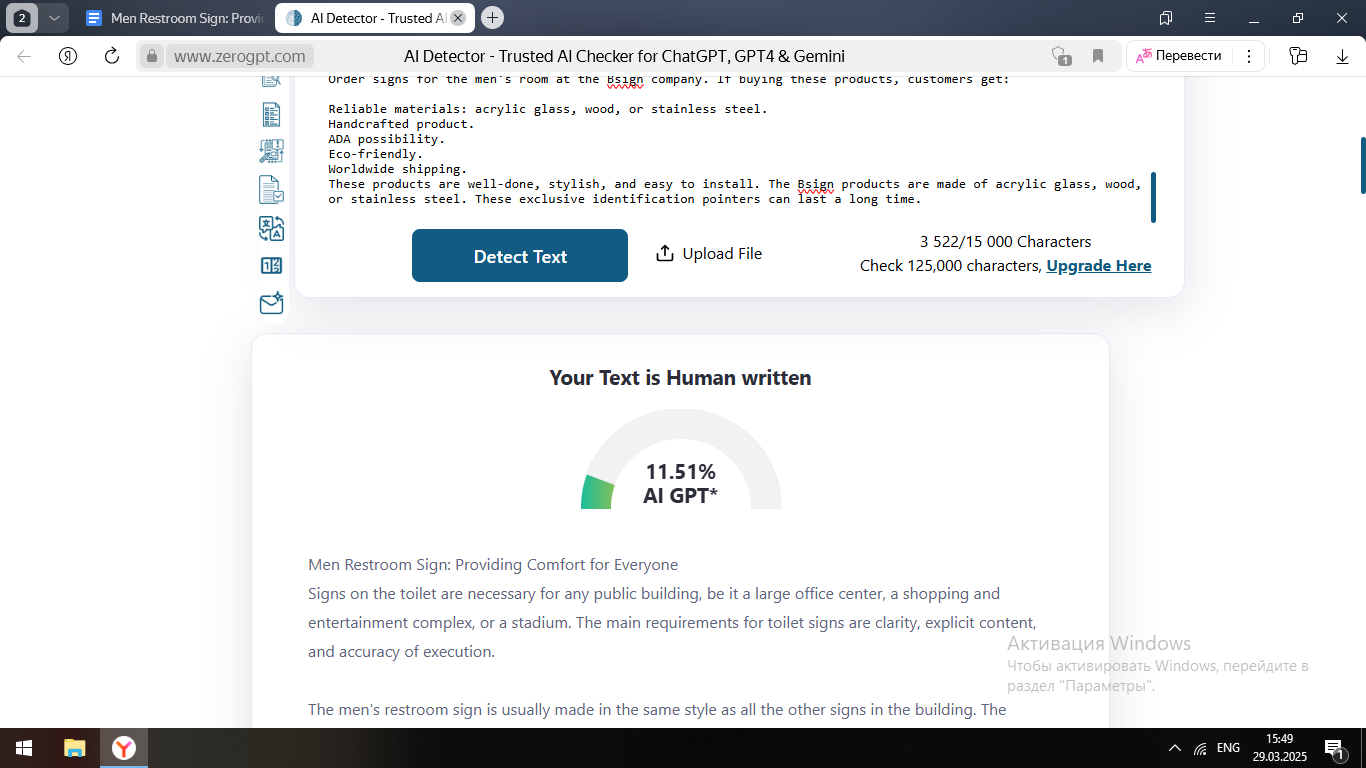Open the grammar check document icon
The image size is (1366, 768).
tap(271, 190)
